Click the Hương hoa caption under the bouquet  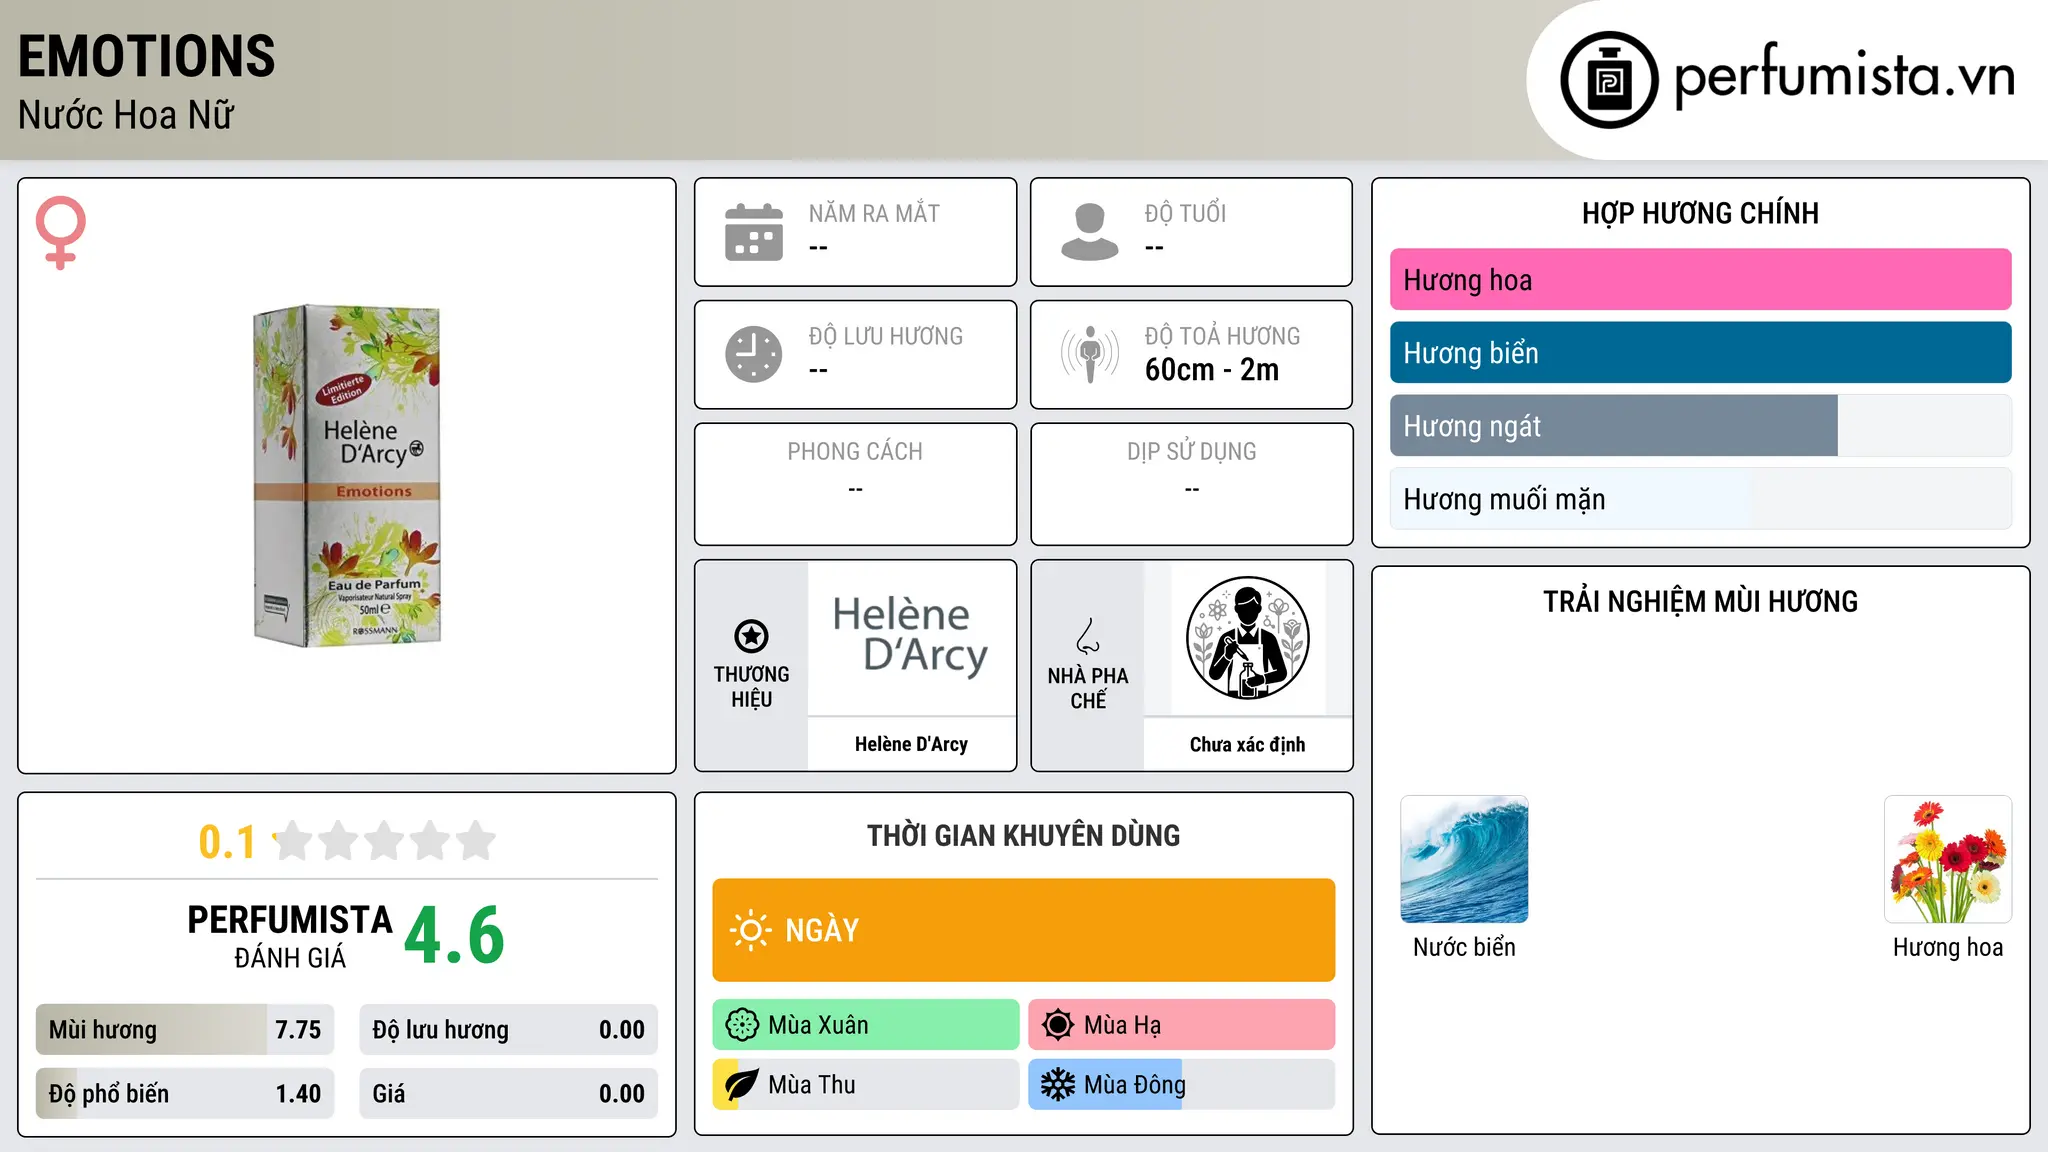click(x=1948, y=947)
